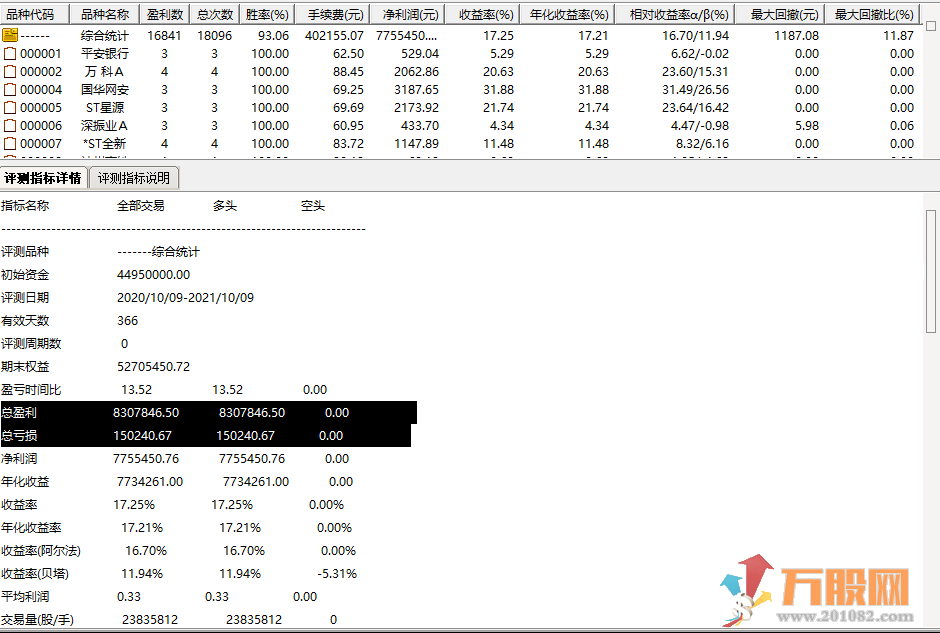Select the *ST全新 stock name
This screenshot has height=633, width=940.
[x=104, y=144]
